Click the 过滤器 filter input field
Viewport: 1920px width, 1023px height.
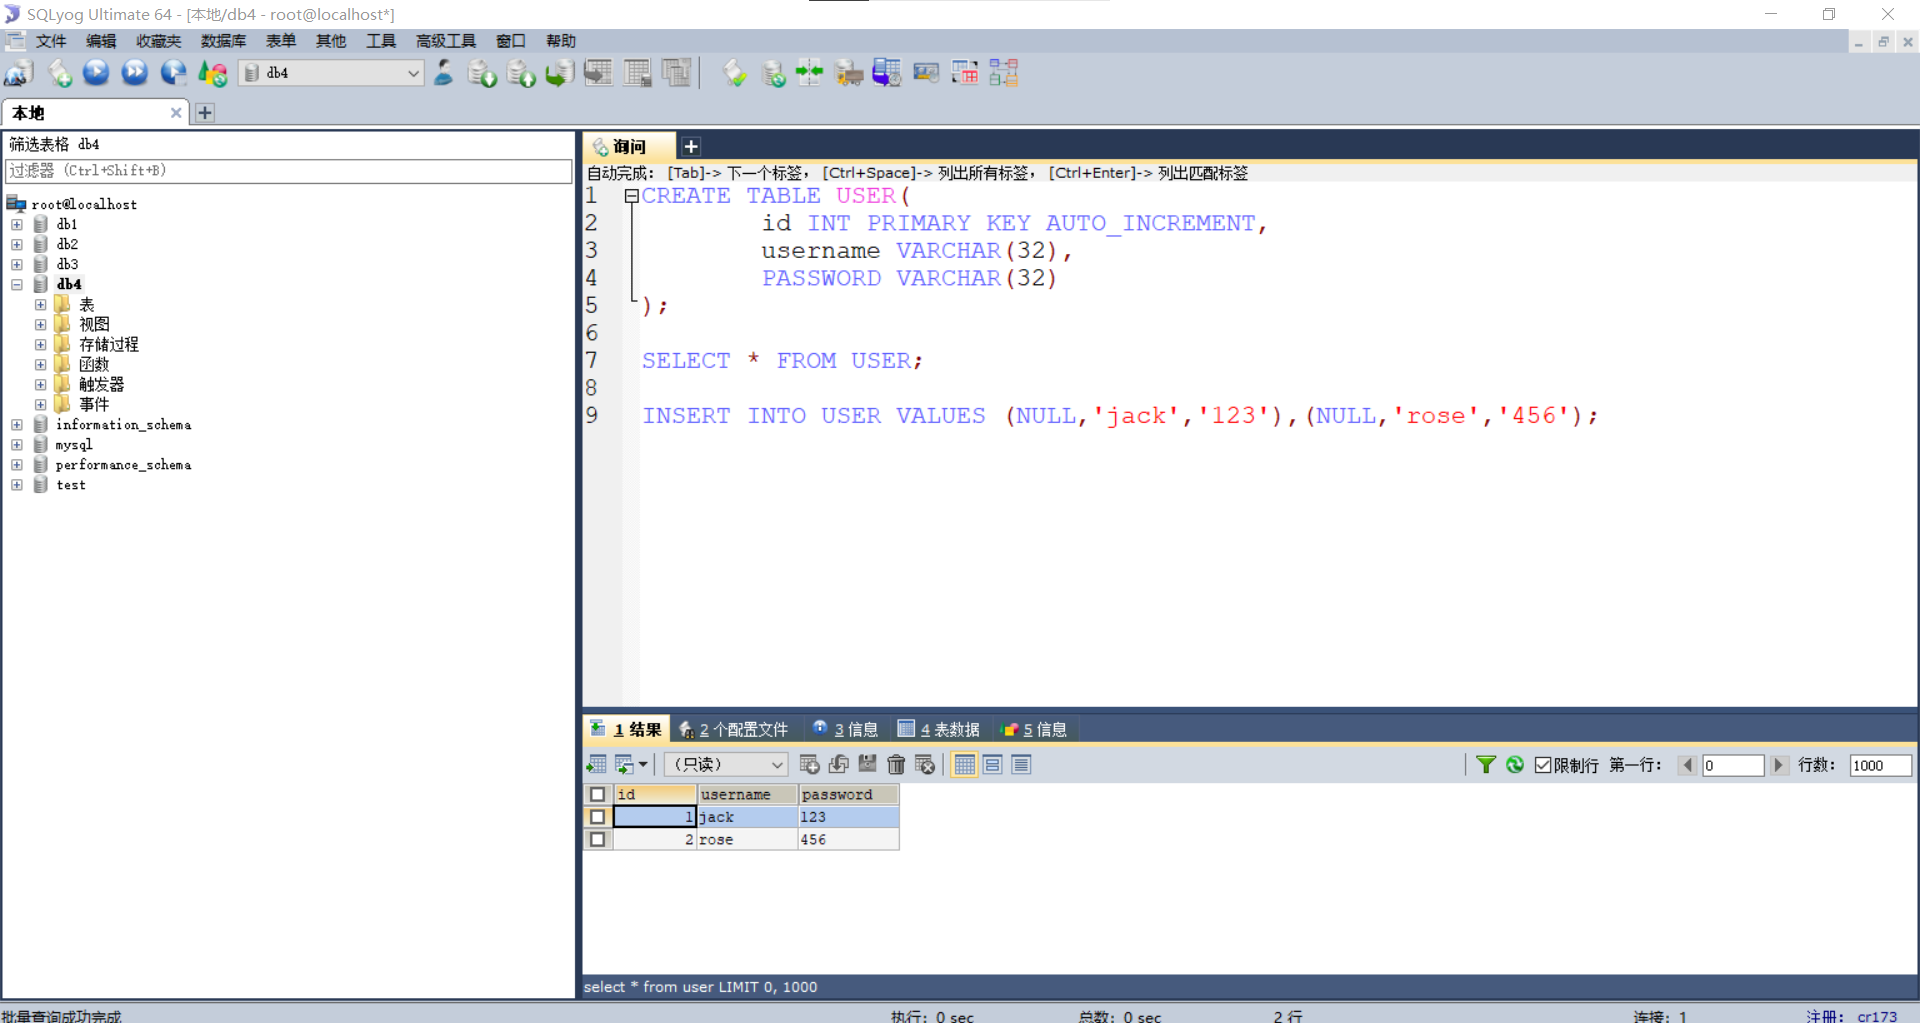pyautogui.click(x=289, y=171)
